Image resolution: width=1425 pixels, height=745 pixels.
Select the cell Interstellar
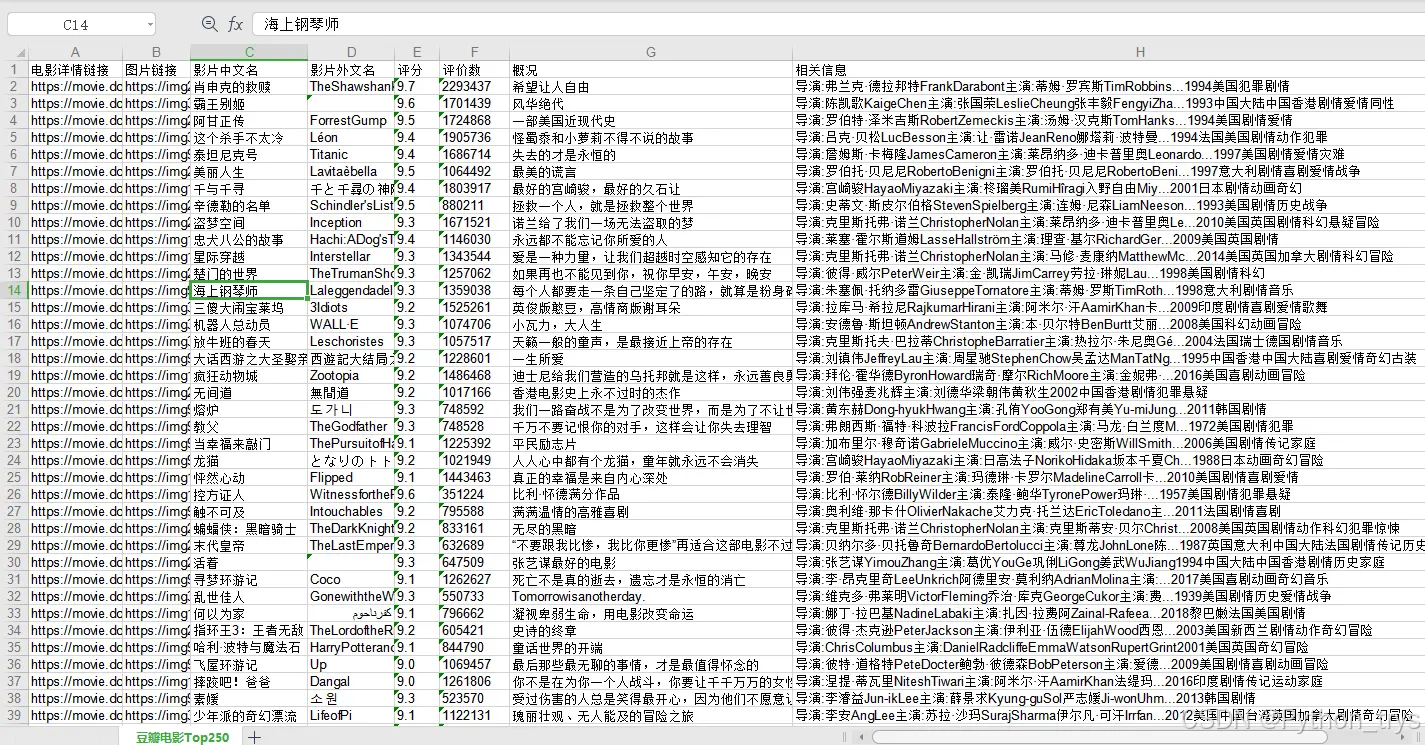tap(350, 257)
